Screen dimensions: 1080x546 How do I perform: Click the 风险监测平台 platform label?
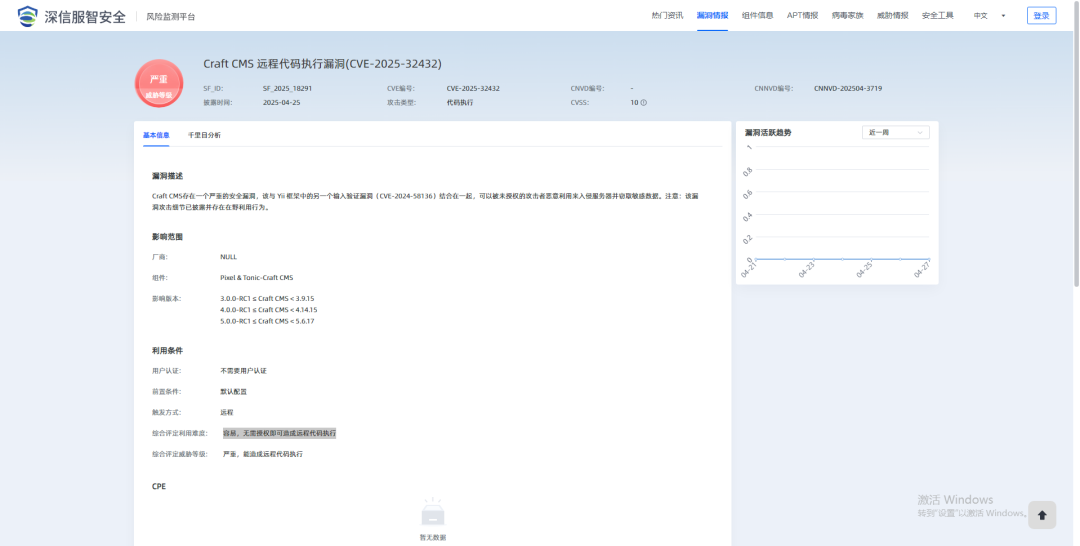pos(171,17)
